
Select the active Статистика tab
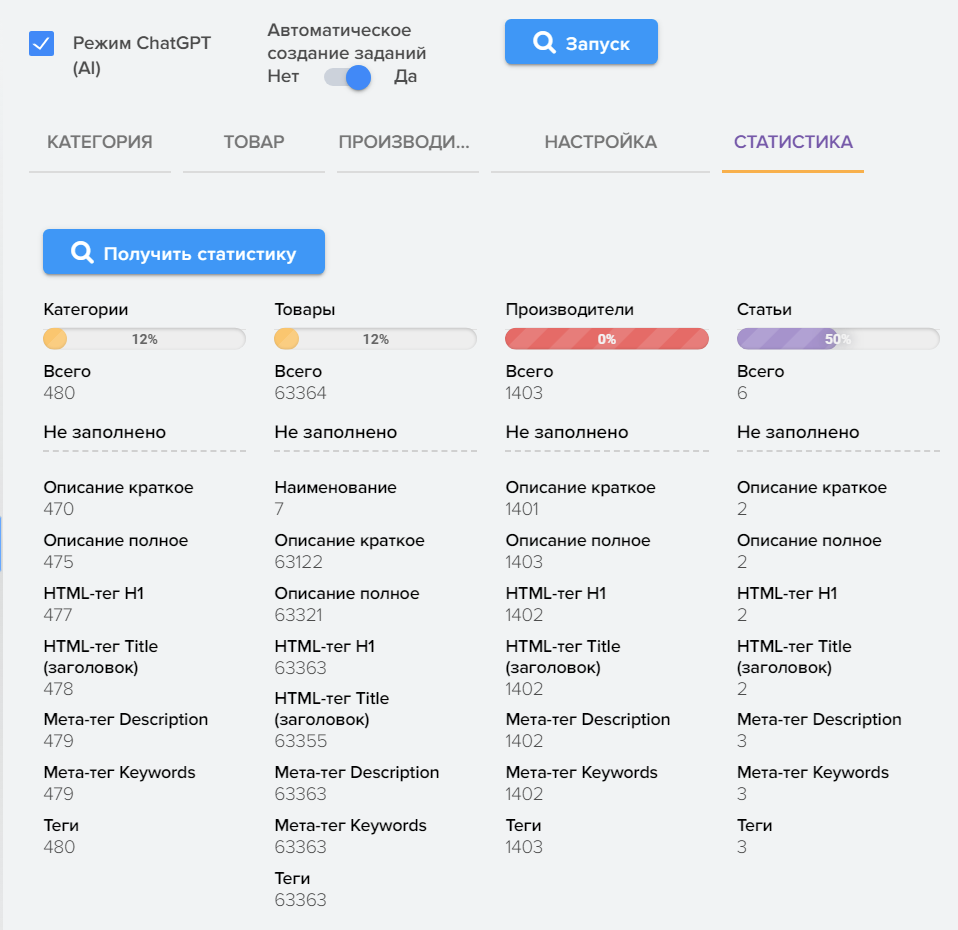793,142
